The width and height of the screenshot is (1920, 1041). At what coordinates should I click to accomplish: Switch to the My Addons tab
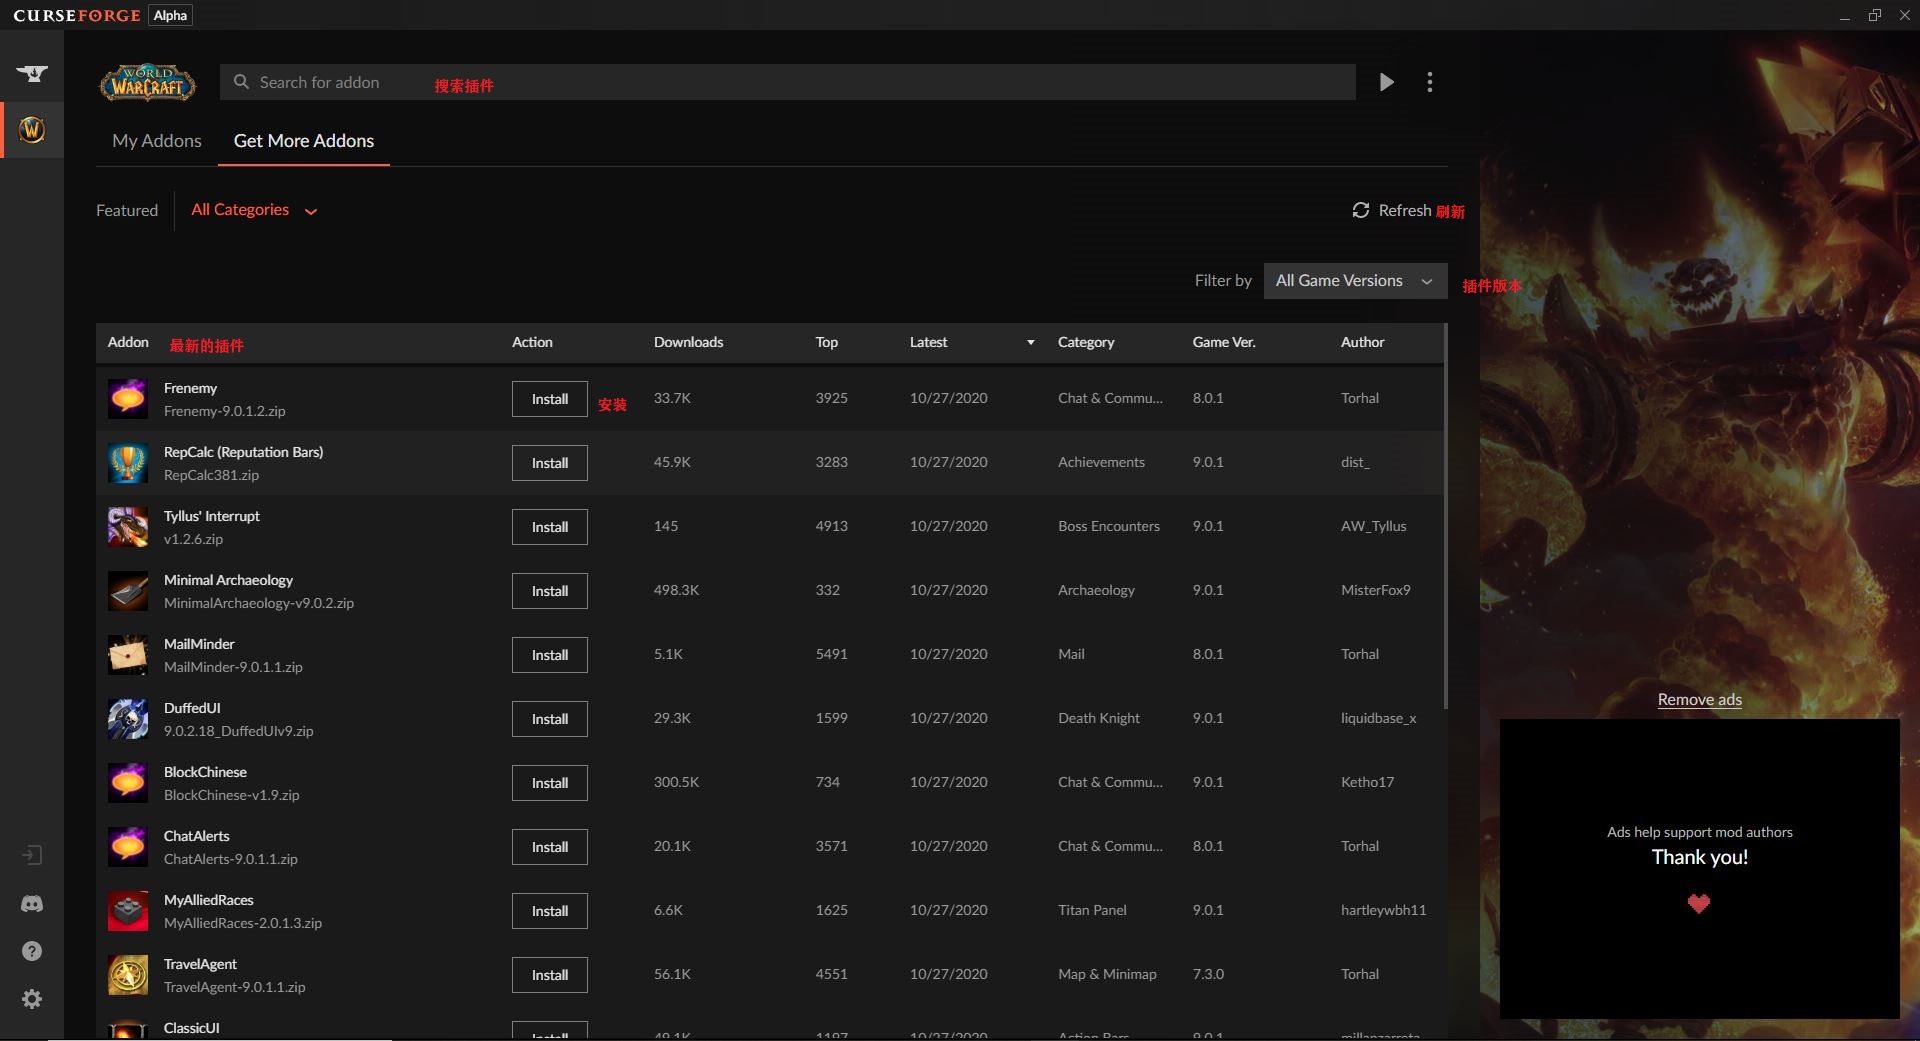(157, 141)
